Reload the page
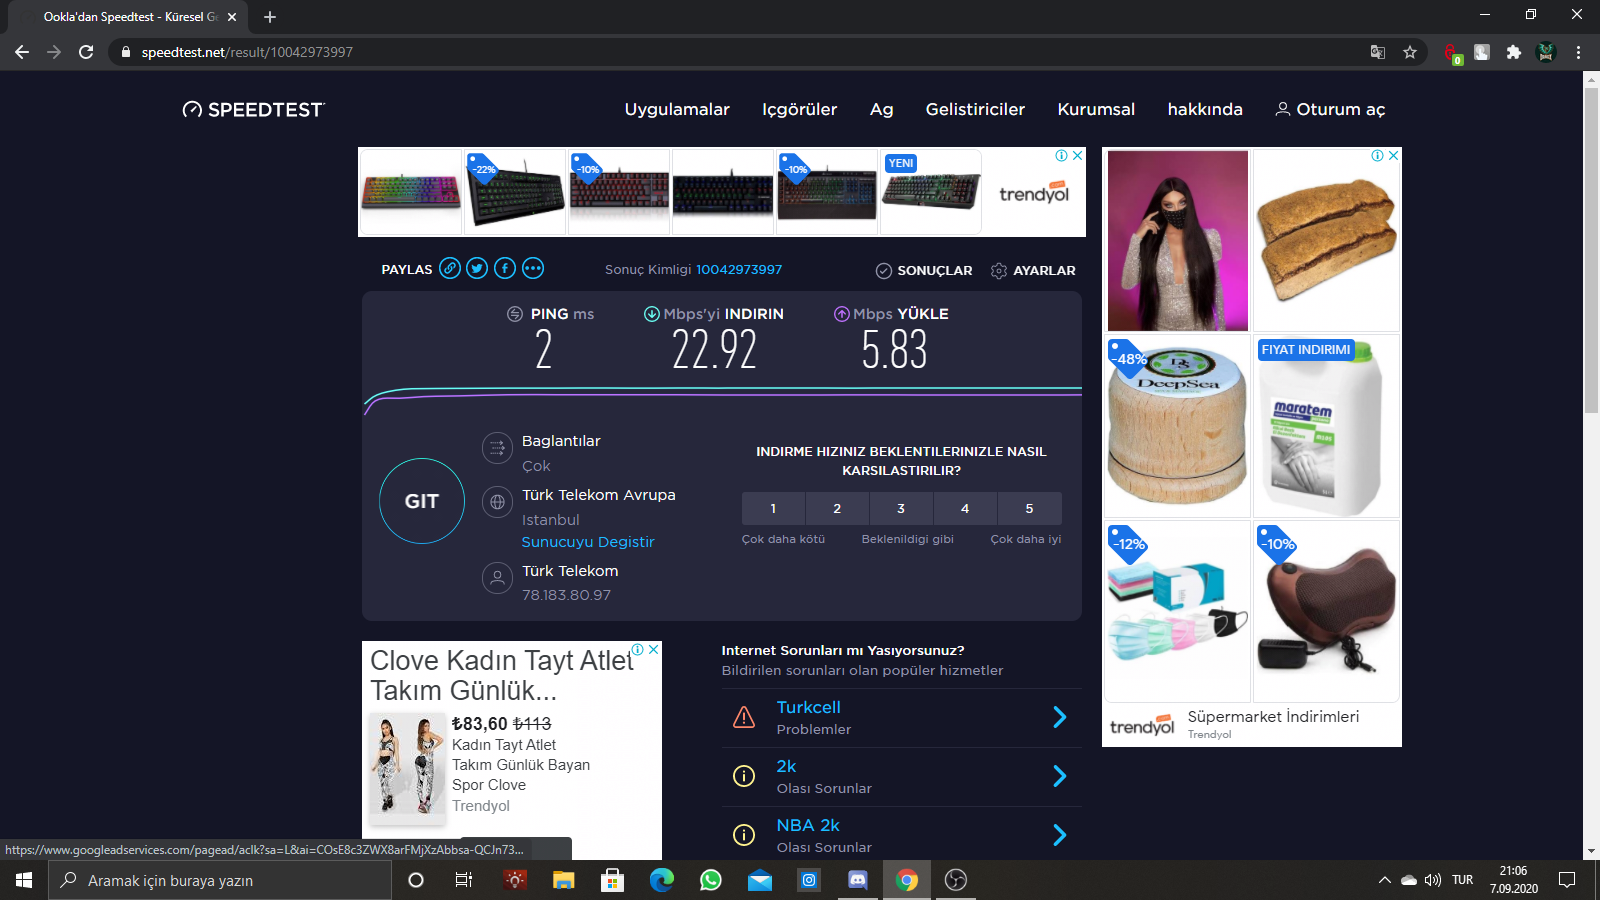The height and width of the screenshot is (900, 1600). coord(86,52)
